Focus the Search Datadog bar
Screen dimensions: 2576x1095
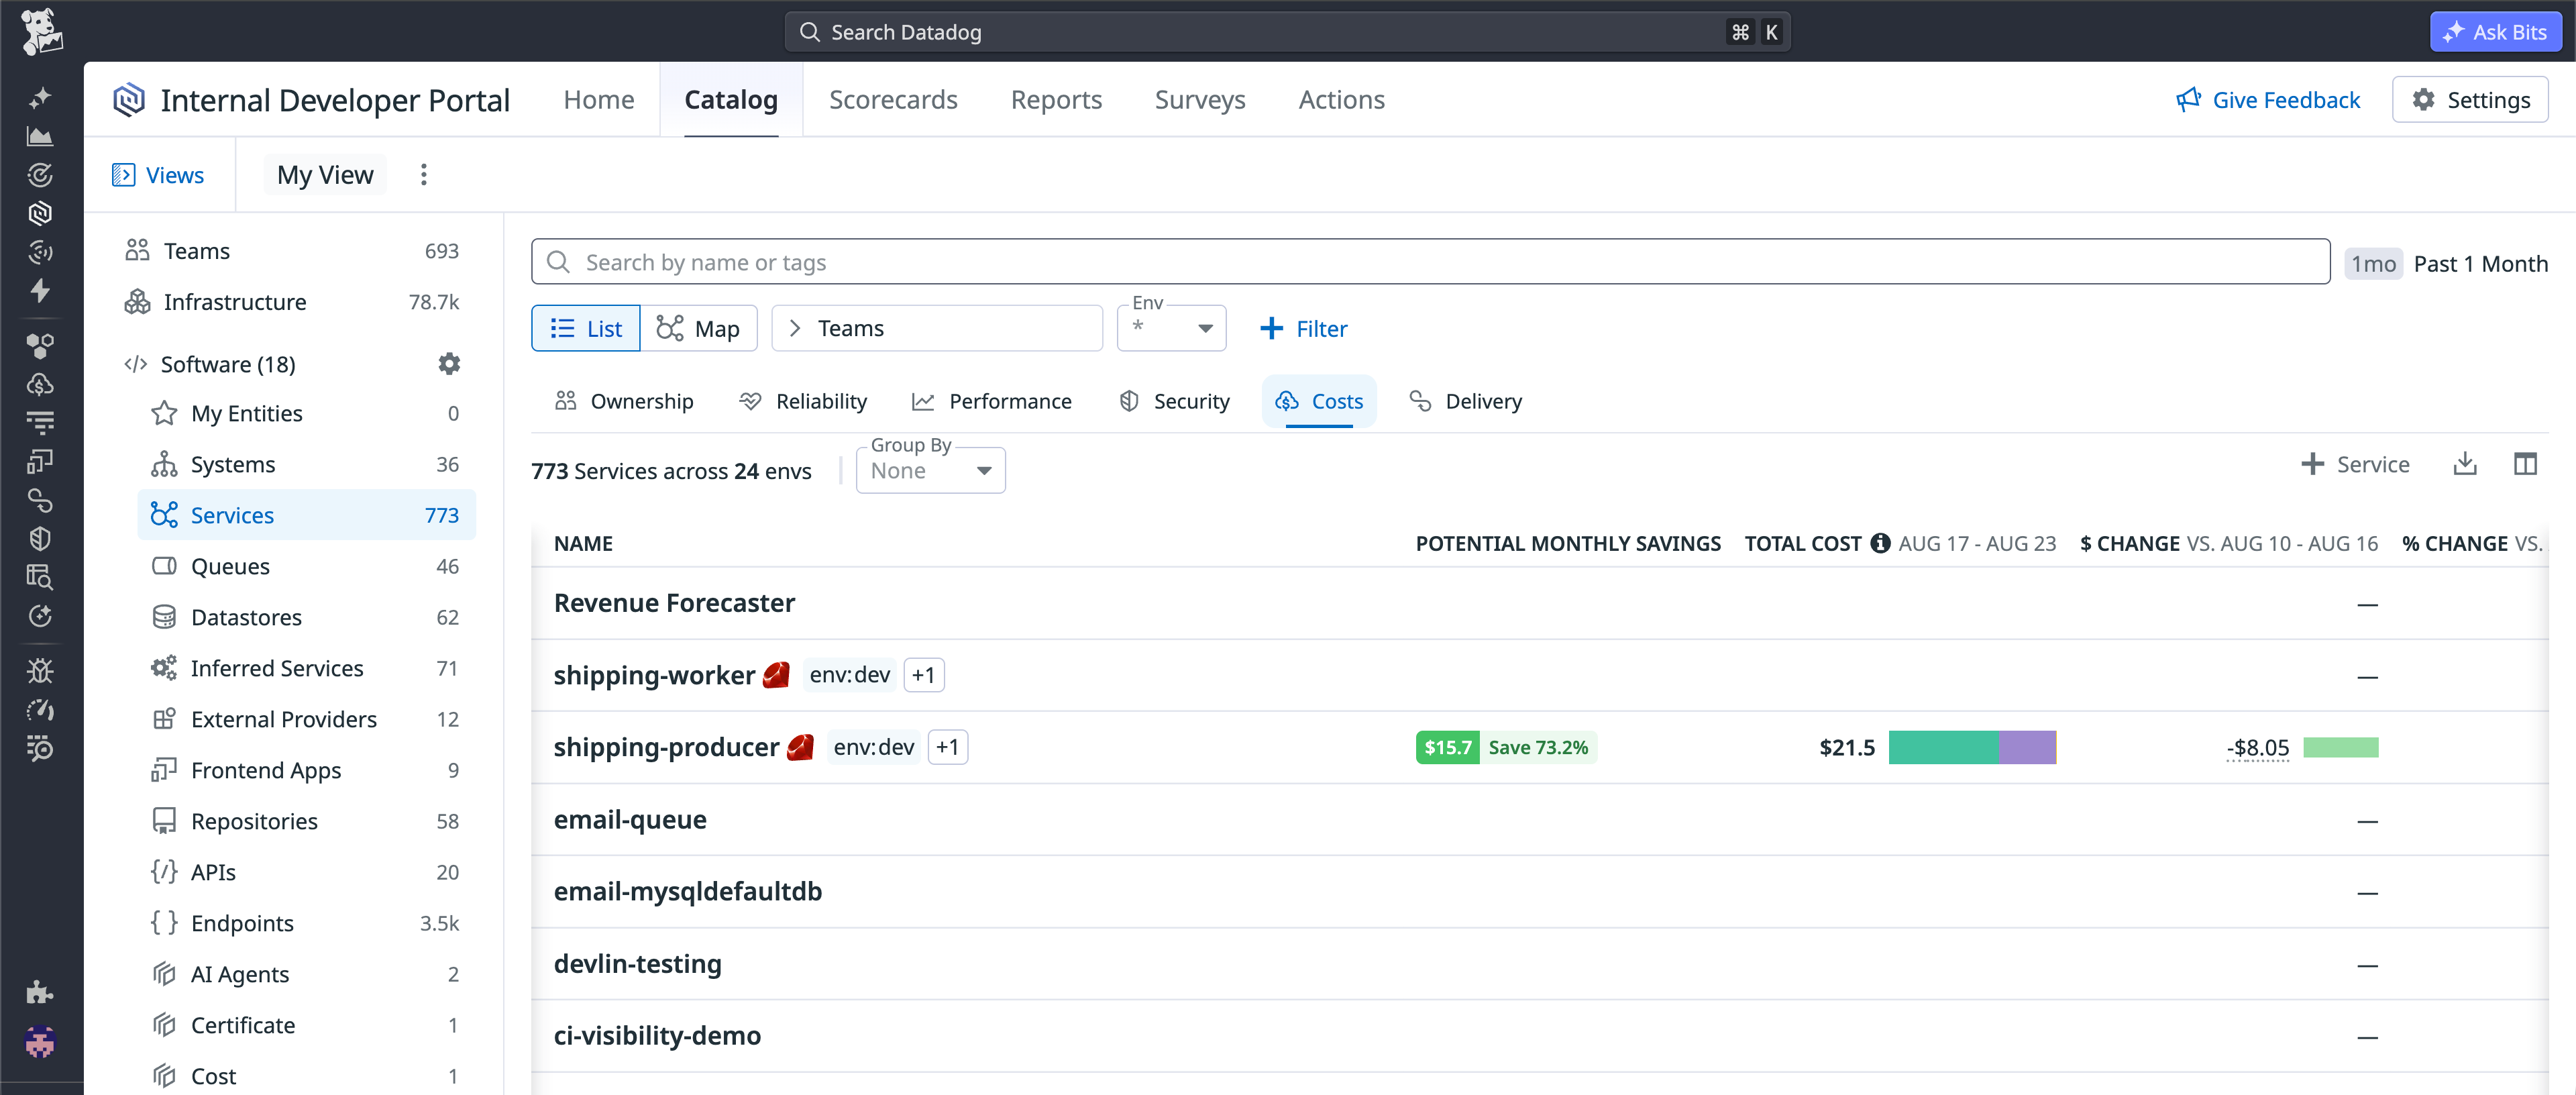[x=1287, y=32]
